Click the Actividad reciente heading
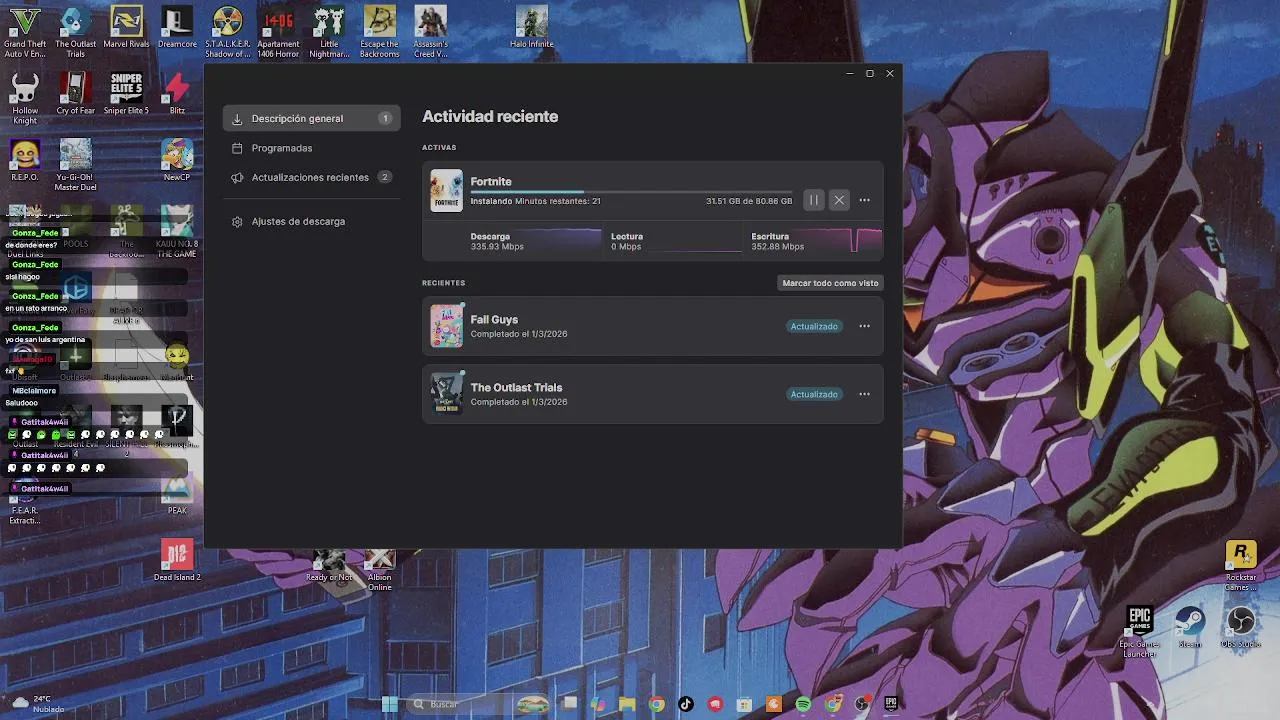The width and height of the screenshot is (1280, 720). click(490, 116)
